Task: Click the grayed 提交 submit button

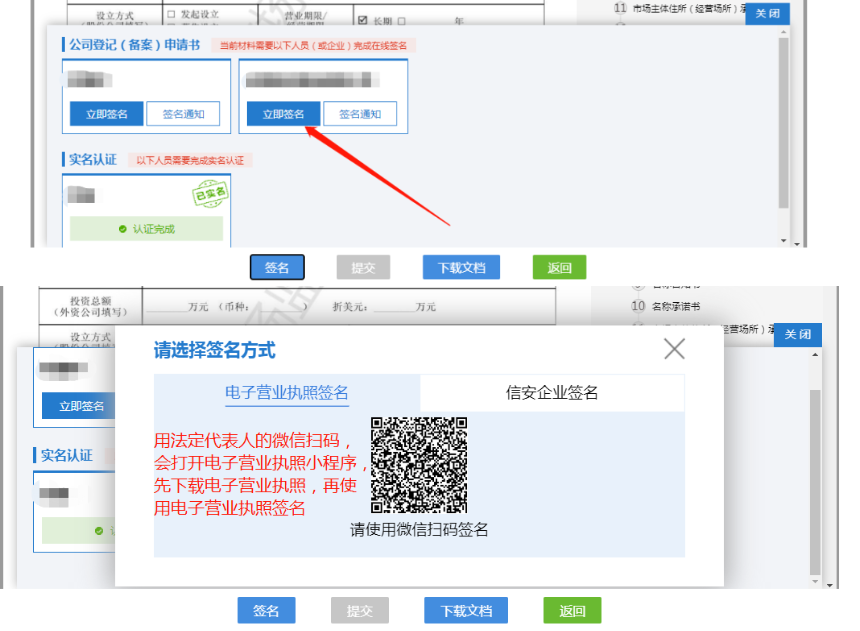Action: [359, 610]
